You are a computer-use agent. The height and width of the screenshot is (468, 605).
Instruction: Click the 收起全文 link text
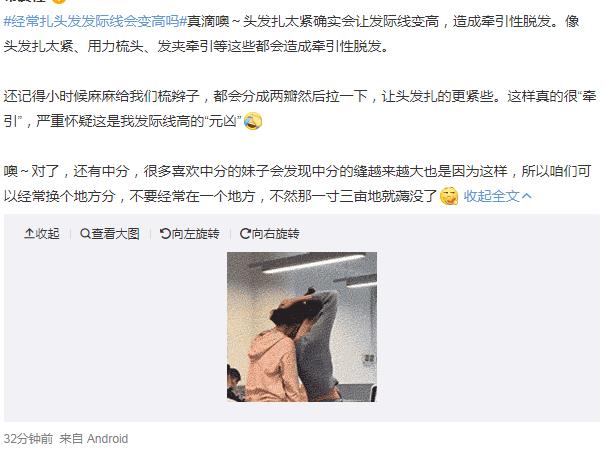tap(492, 196)
